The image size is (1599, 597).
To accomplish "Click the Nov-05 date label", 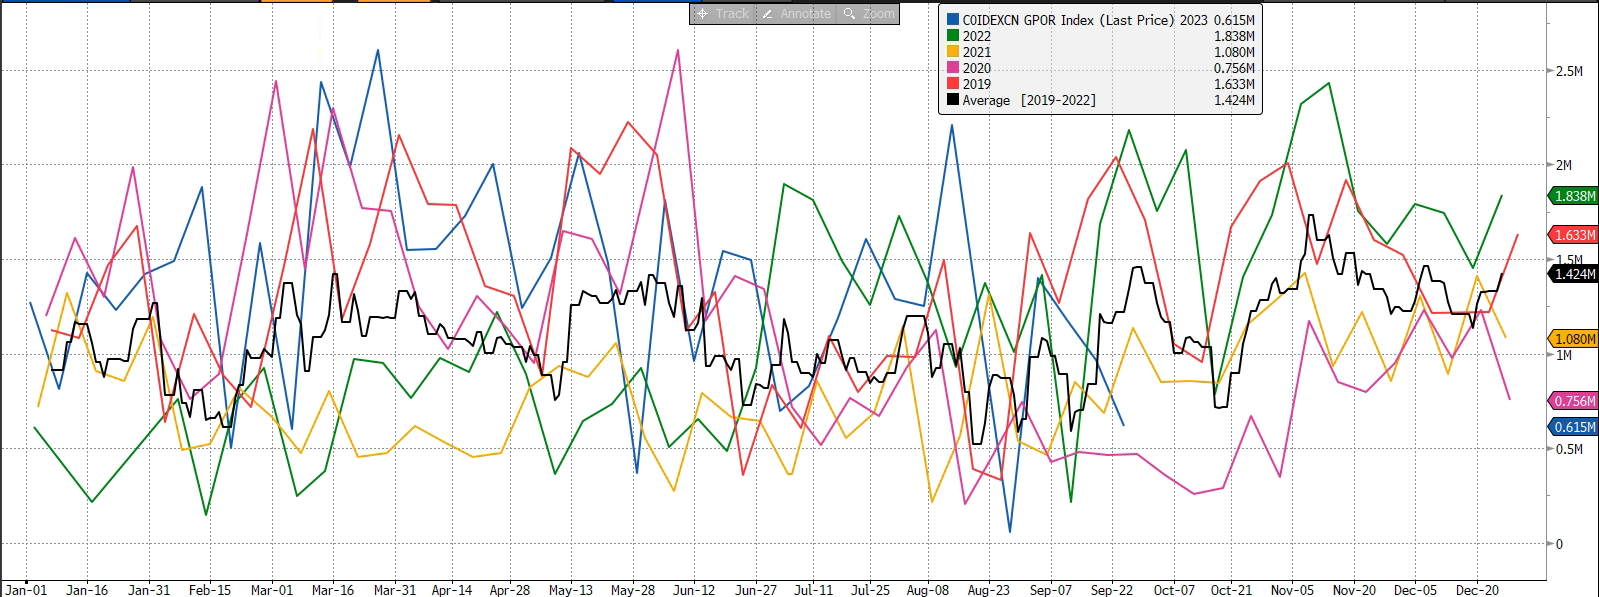I will coord(1293,590).
